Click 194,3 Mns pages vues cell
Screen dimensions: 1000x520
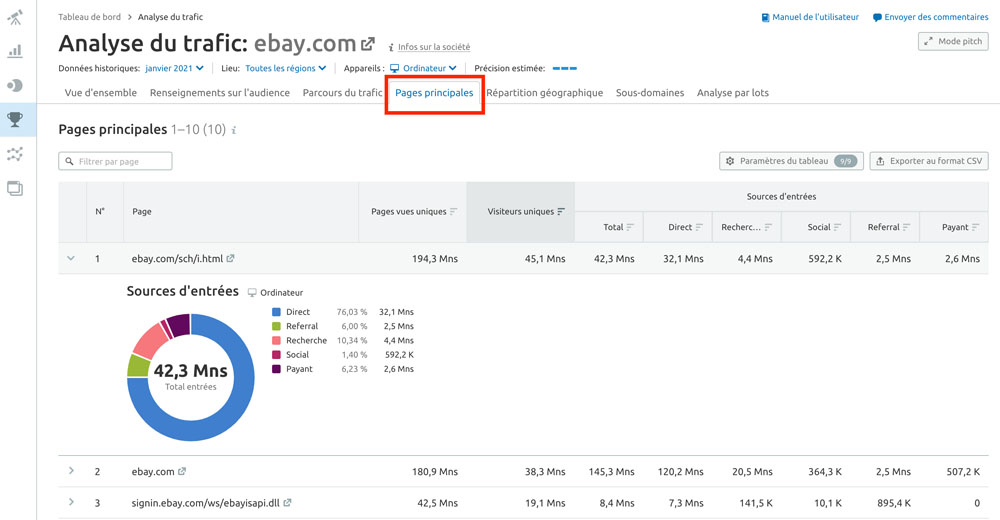point(435,259)
